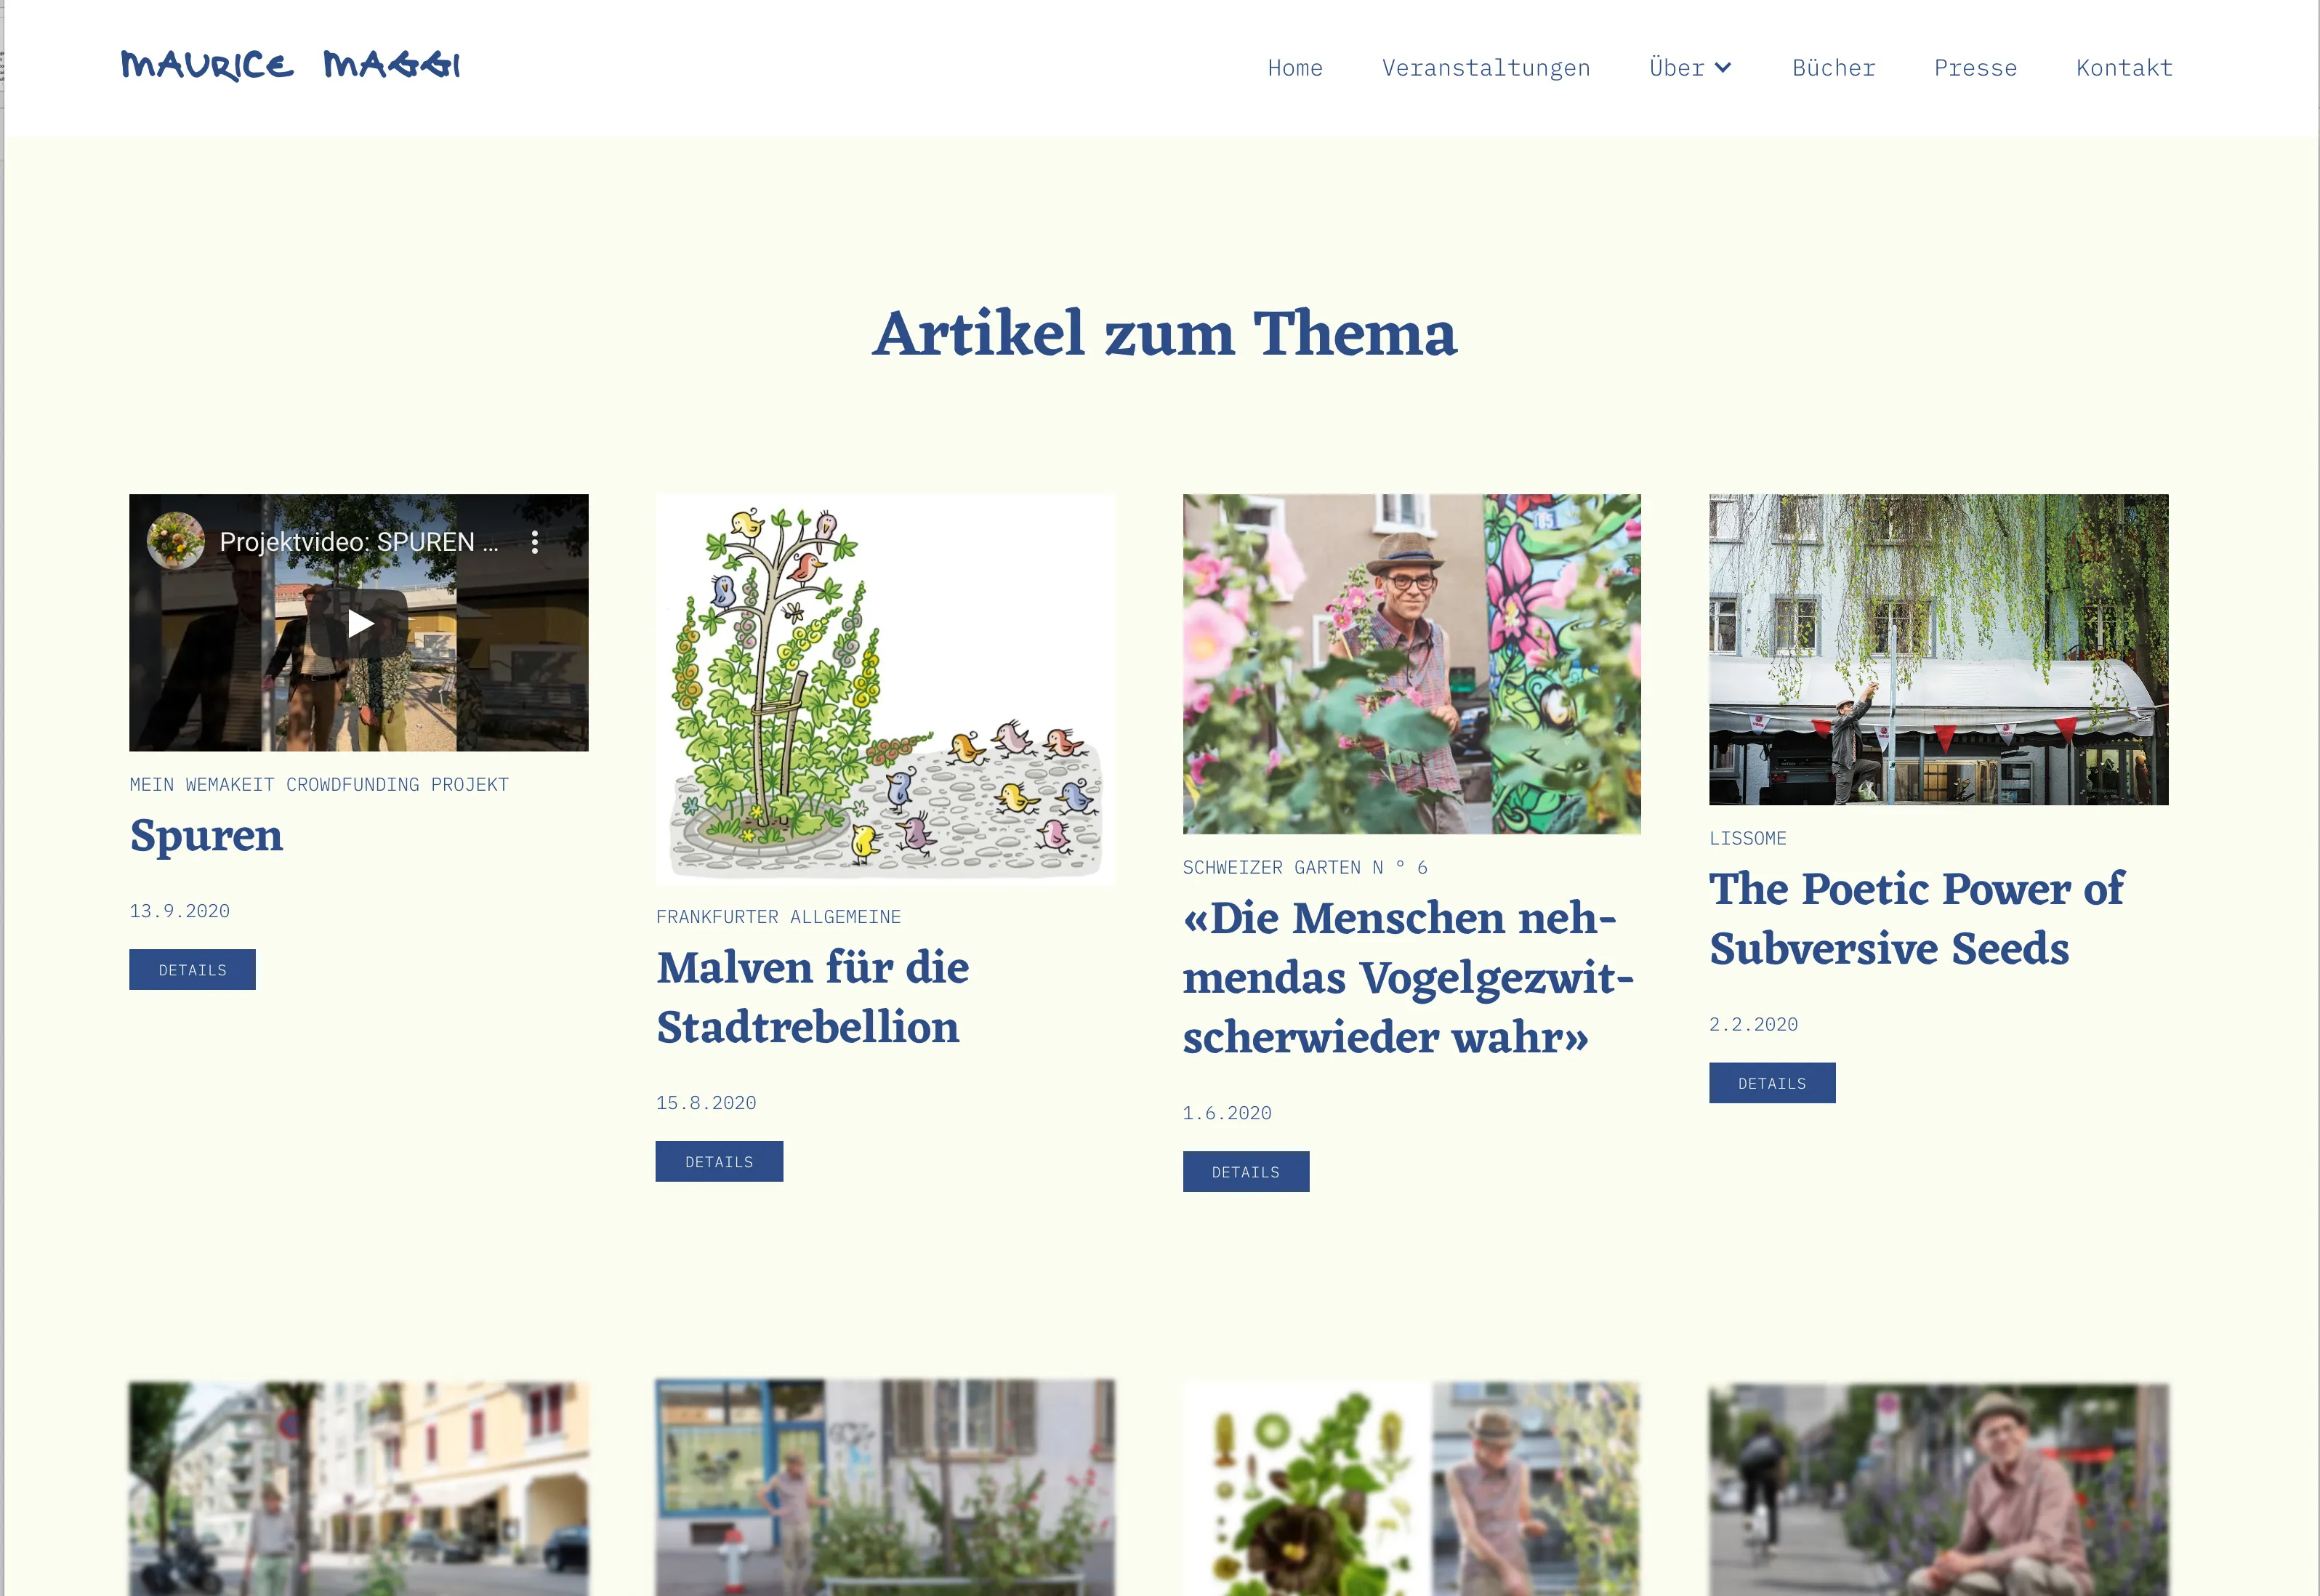Screen dimensions: 2320x1596
Task: Open the Kontakt page
Action: [2124, 68]
